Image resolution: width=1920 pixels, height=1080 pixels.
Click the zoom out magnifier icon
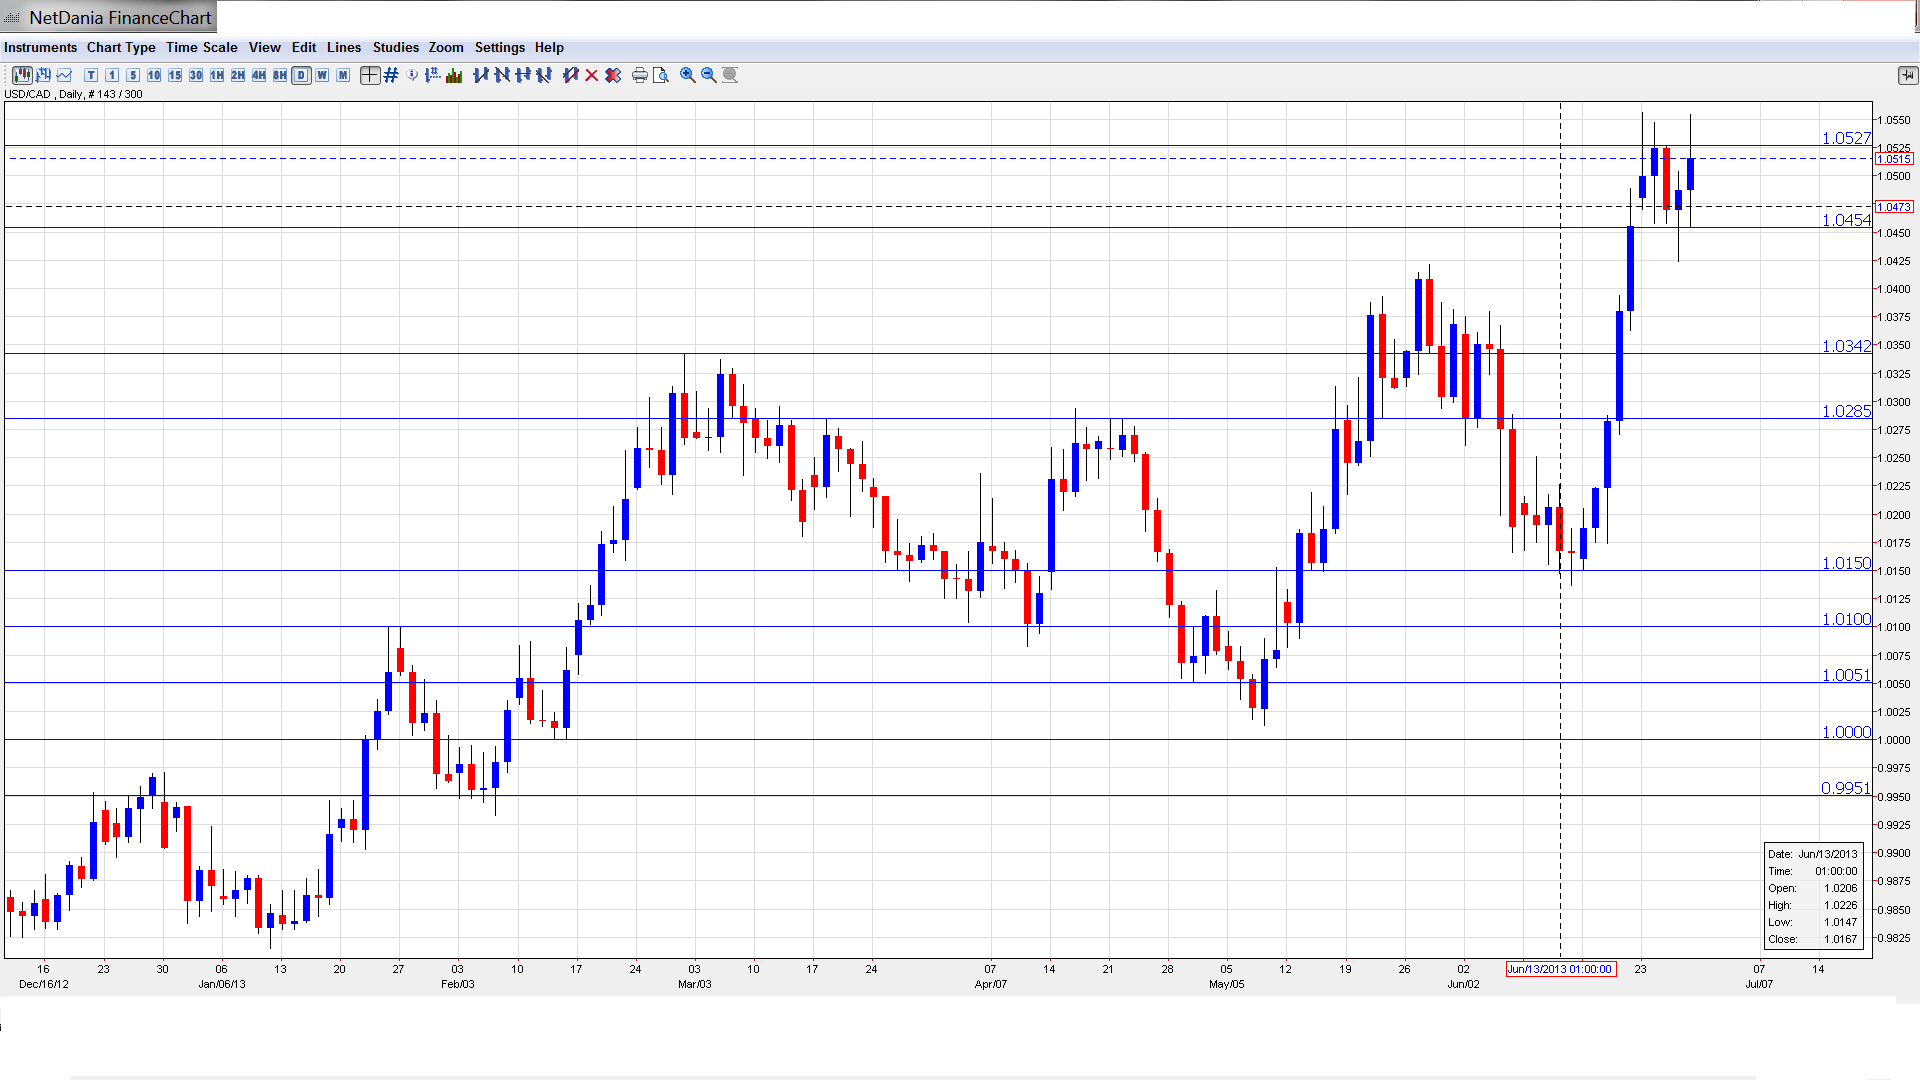pos(709,75)
